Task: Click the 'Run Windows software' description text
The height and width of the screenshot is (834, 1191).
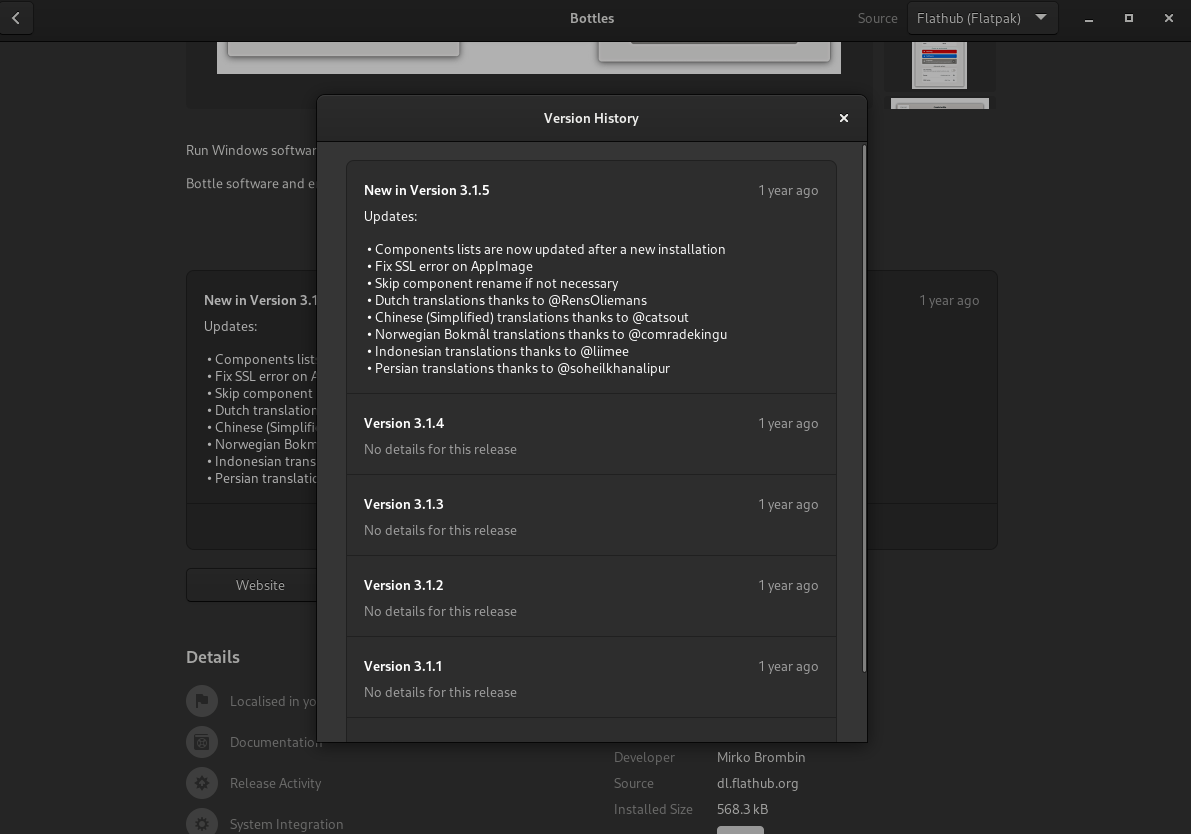Action: (x=251, y=150)
